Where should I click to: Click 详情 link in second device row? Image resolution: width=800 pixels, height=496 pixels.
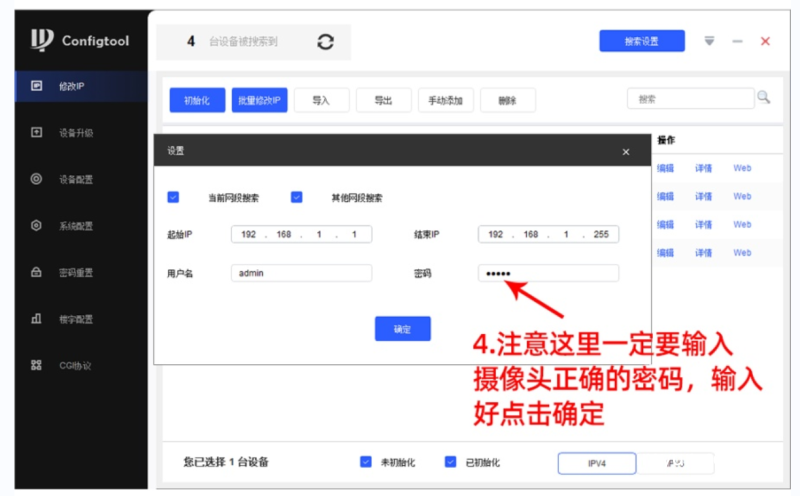click(x=704, y=196)
